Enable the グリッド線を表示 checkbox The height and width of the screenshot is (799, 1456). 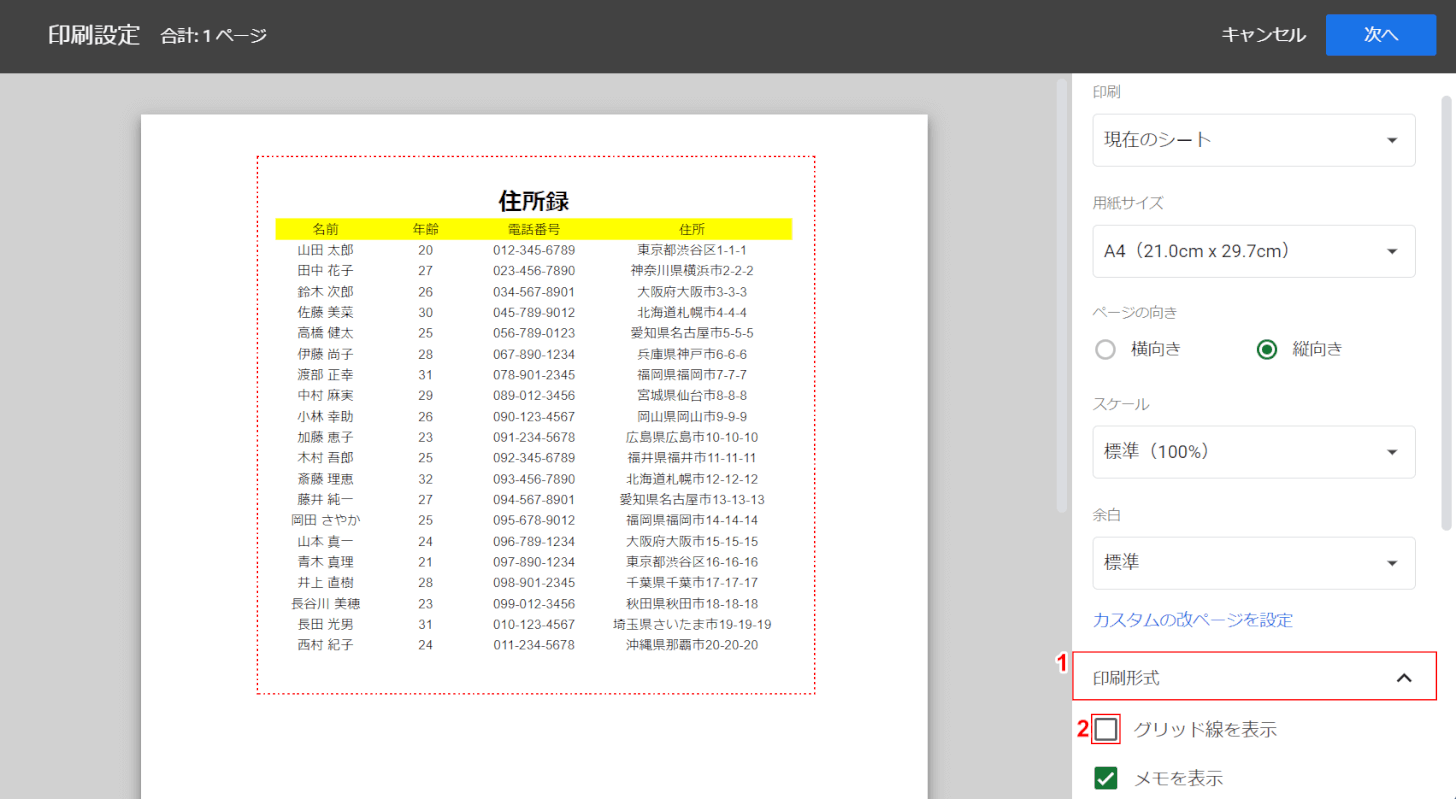(x=1105, y=729)
